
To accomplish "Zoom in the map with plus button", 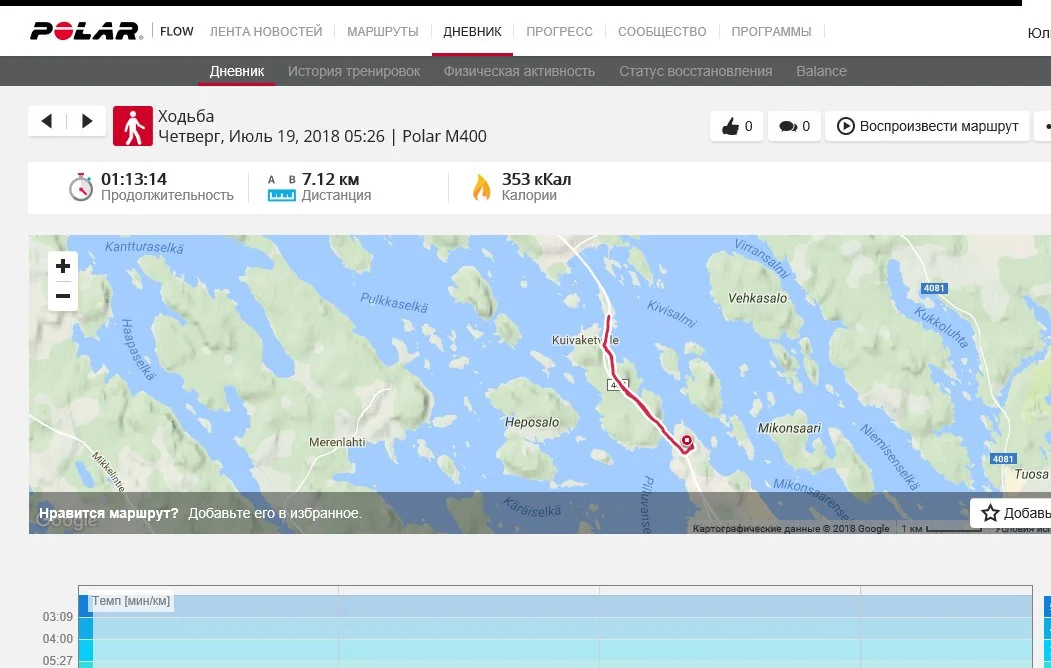I will [x=63, y=266].
